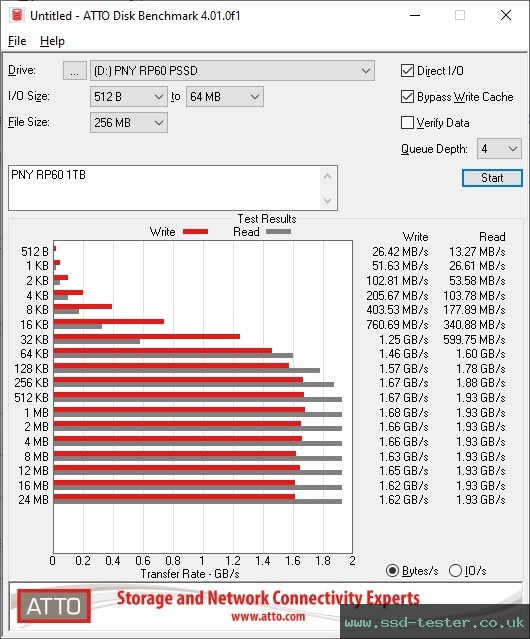Image resolution: width=530 pixels, height=639 pixels.
Task: Click the 32 KB read value 599.75 MB/s
Action: pyautogui.click(x=474, y=339)
